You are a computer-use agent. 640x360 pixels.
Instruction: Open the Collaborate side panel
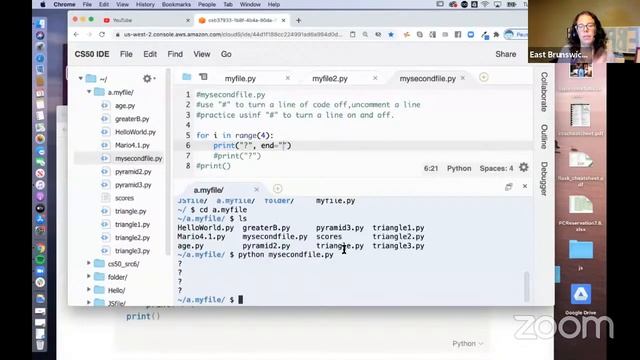point(544,92)
